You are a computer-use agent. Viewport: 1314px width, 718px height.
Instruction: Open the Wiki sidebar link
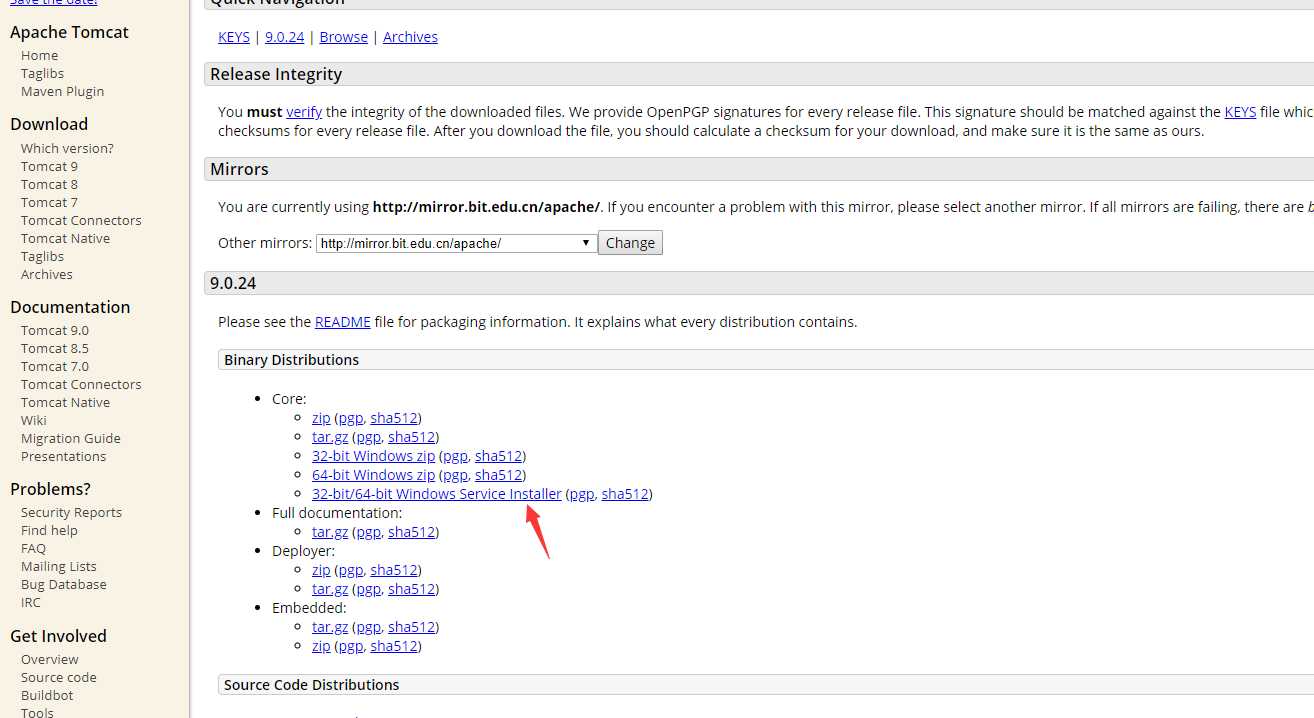(x=33, y=420)
